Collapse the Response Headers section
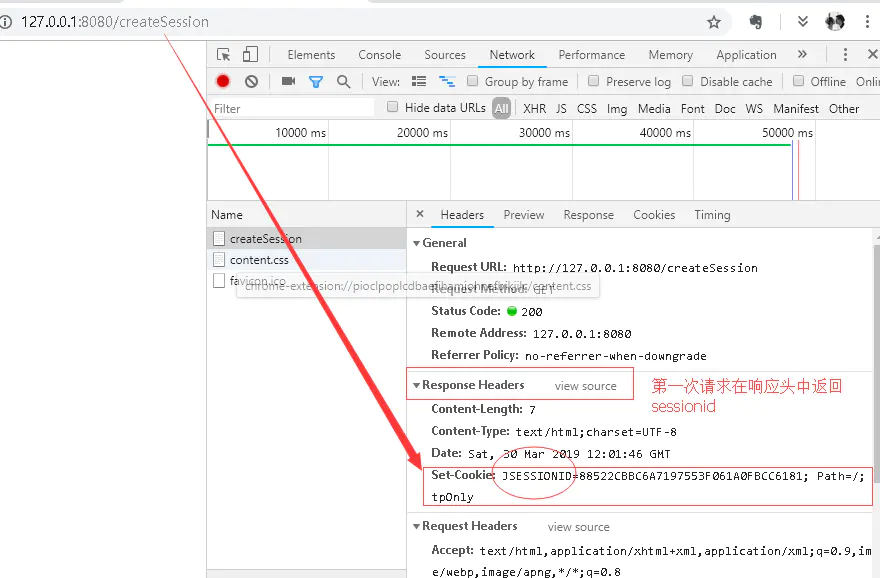This screenshot has width=880, height=578. coord(416,386)
